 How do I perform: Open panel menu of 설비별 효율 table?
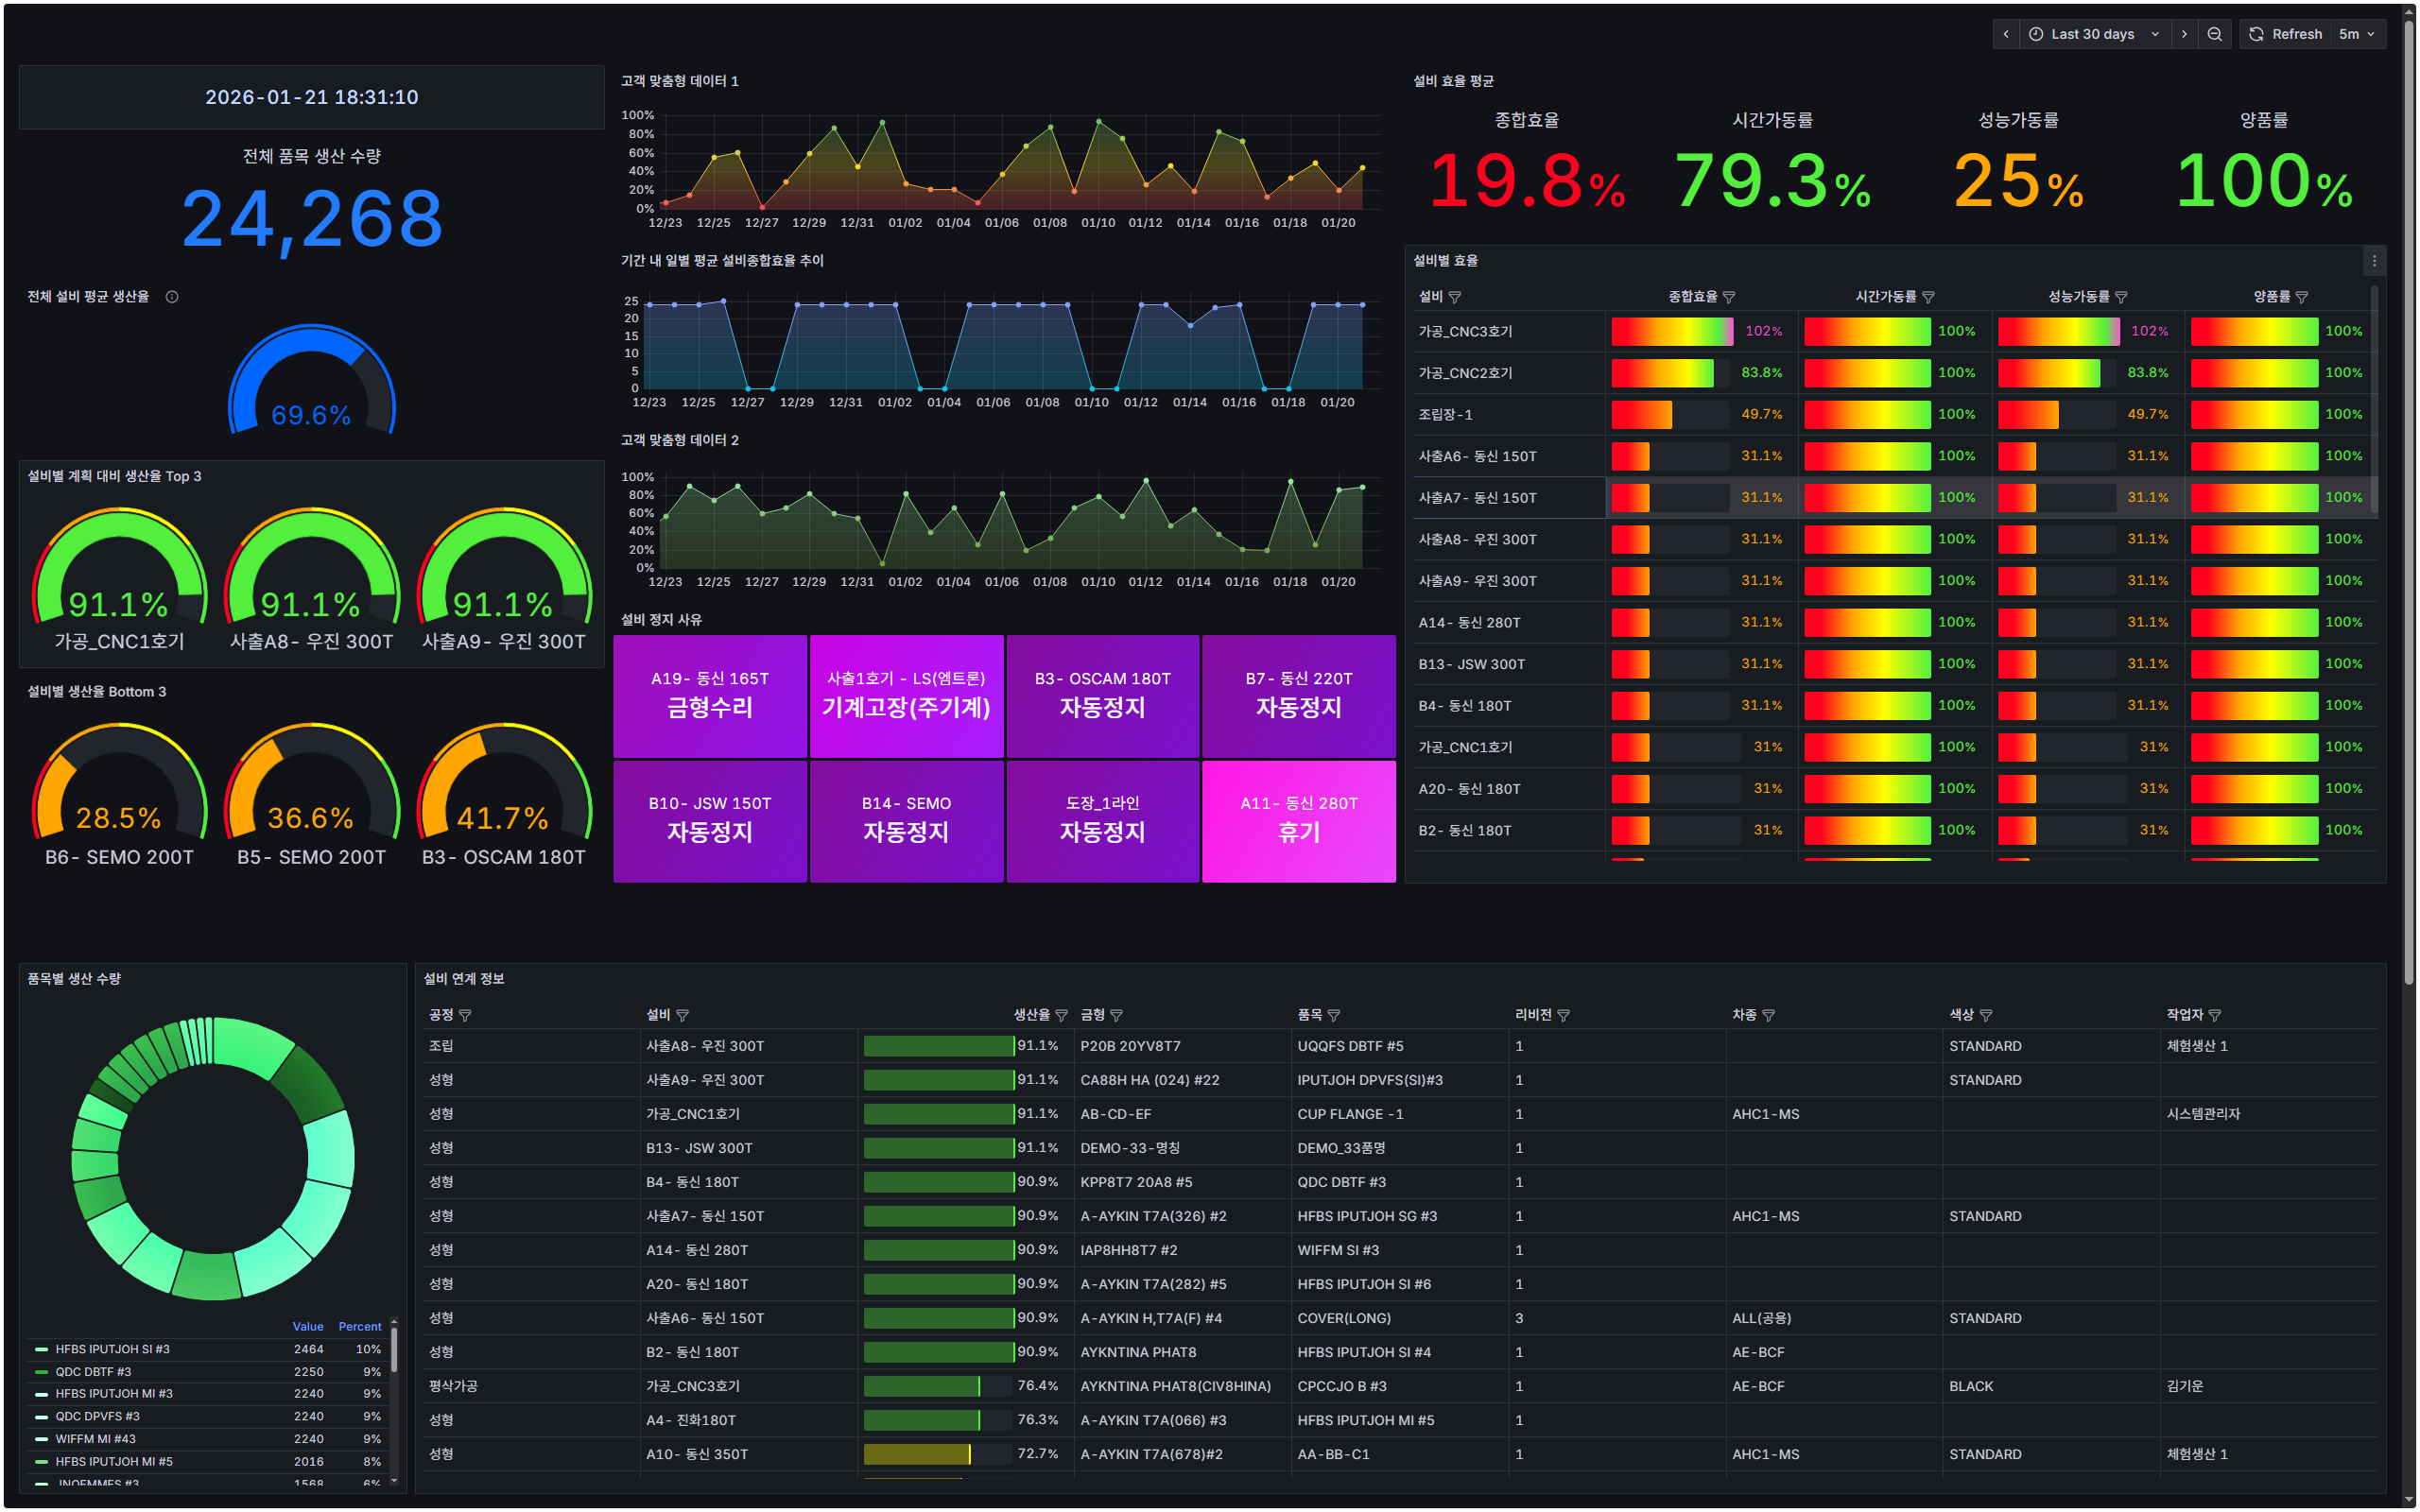[x=2374, y=261]
